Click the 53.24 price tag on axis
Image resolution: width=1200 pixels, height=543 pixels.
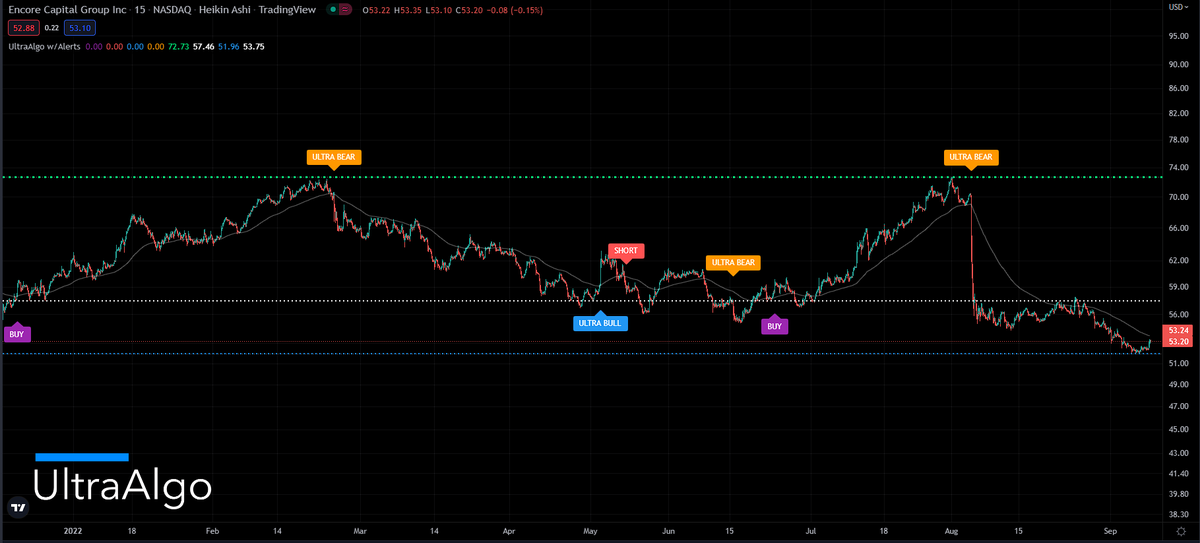(1177, 331)
